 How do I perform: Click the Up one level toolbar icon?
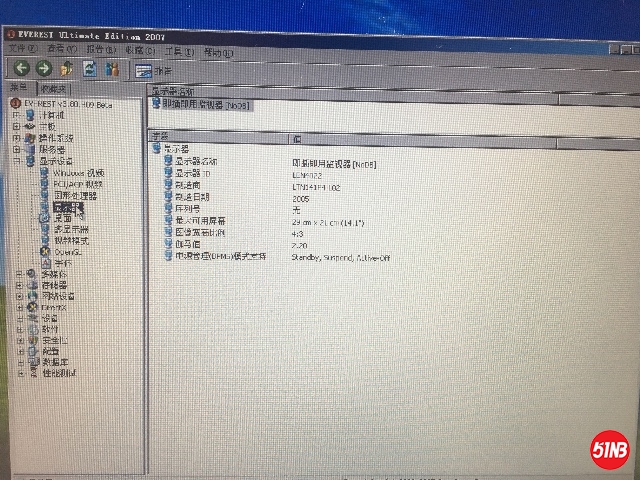(x=67, y=69)
